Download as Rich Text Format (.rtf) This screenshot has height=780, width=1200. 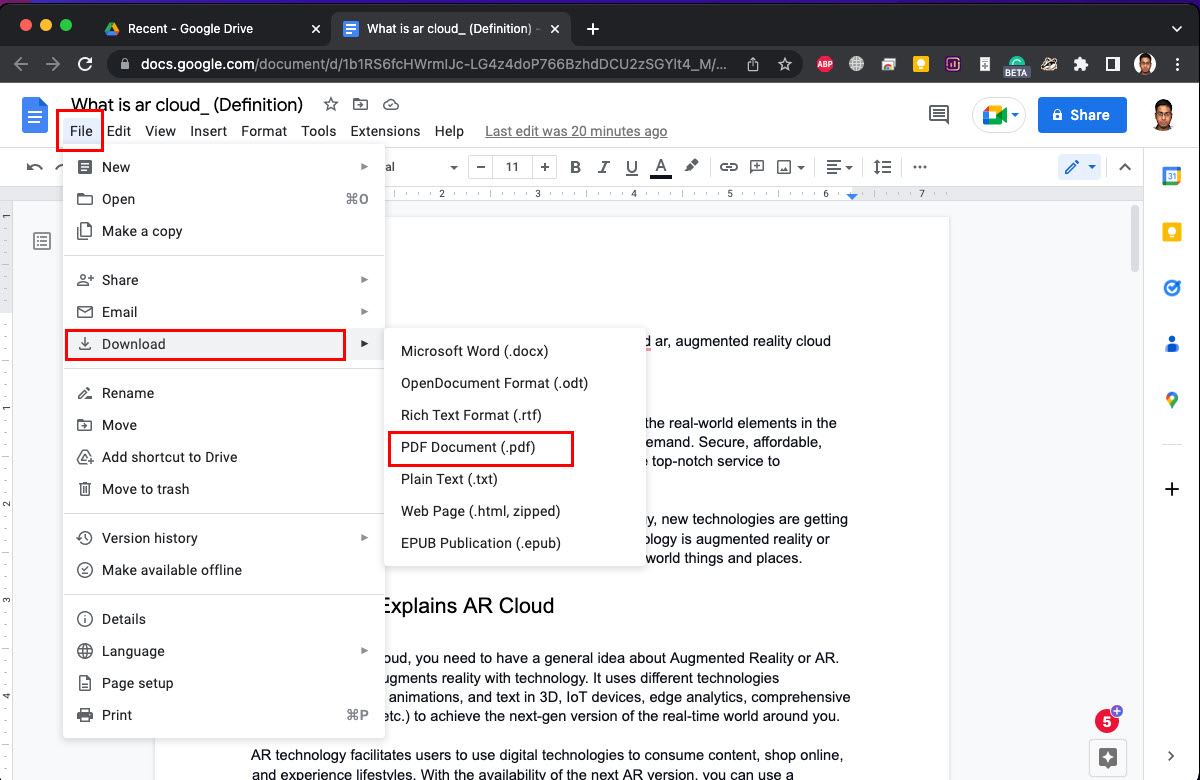point(515,415)
